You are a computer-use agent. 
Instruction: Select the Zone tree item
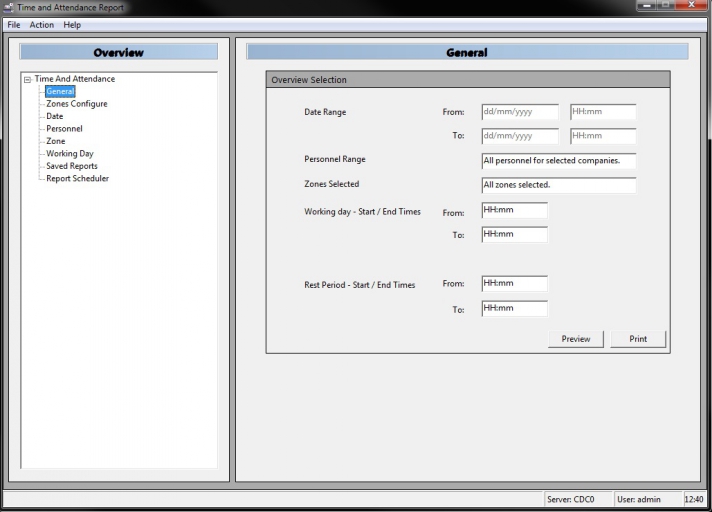pyautogui.click(x=55, y=141)
